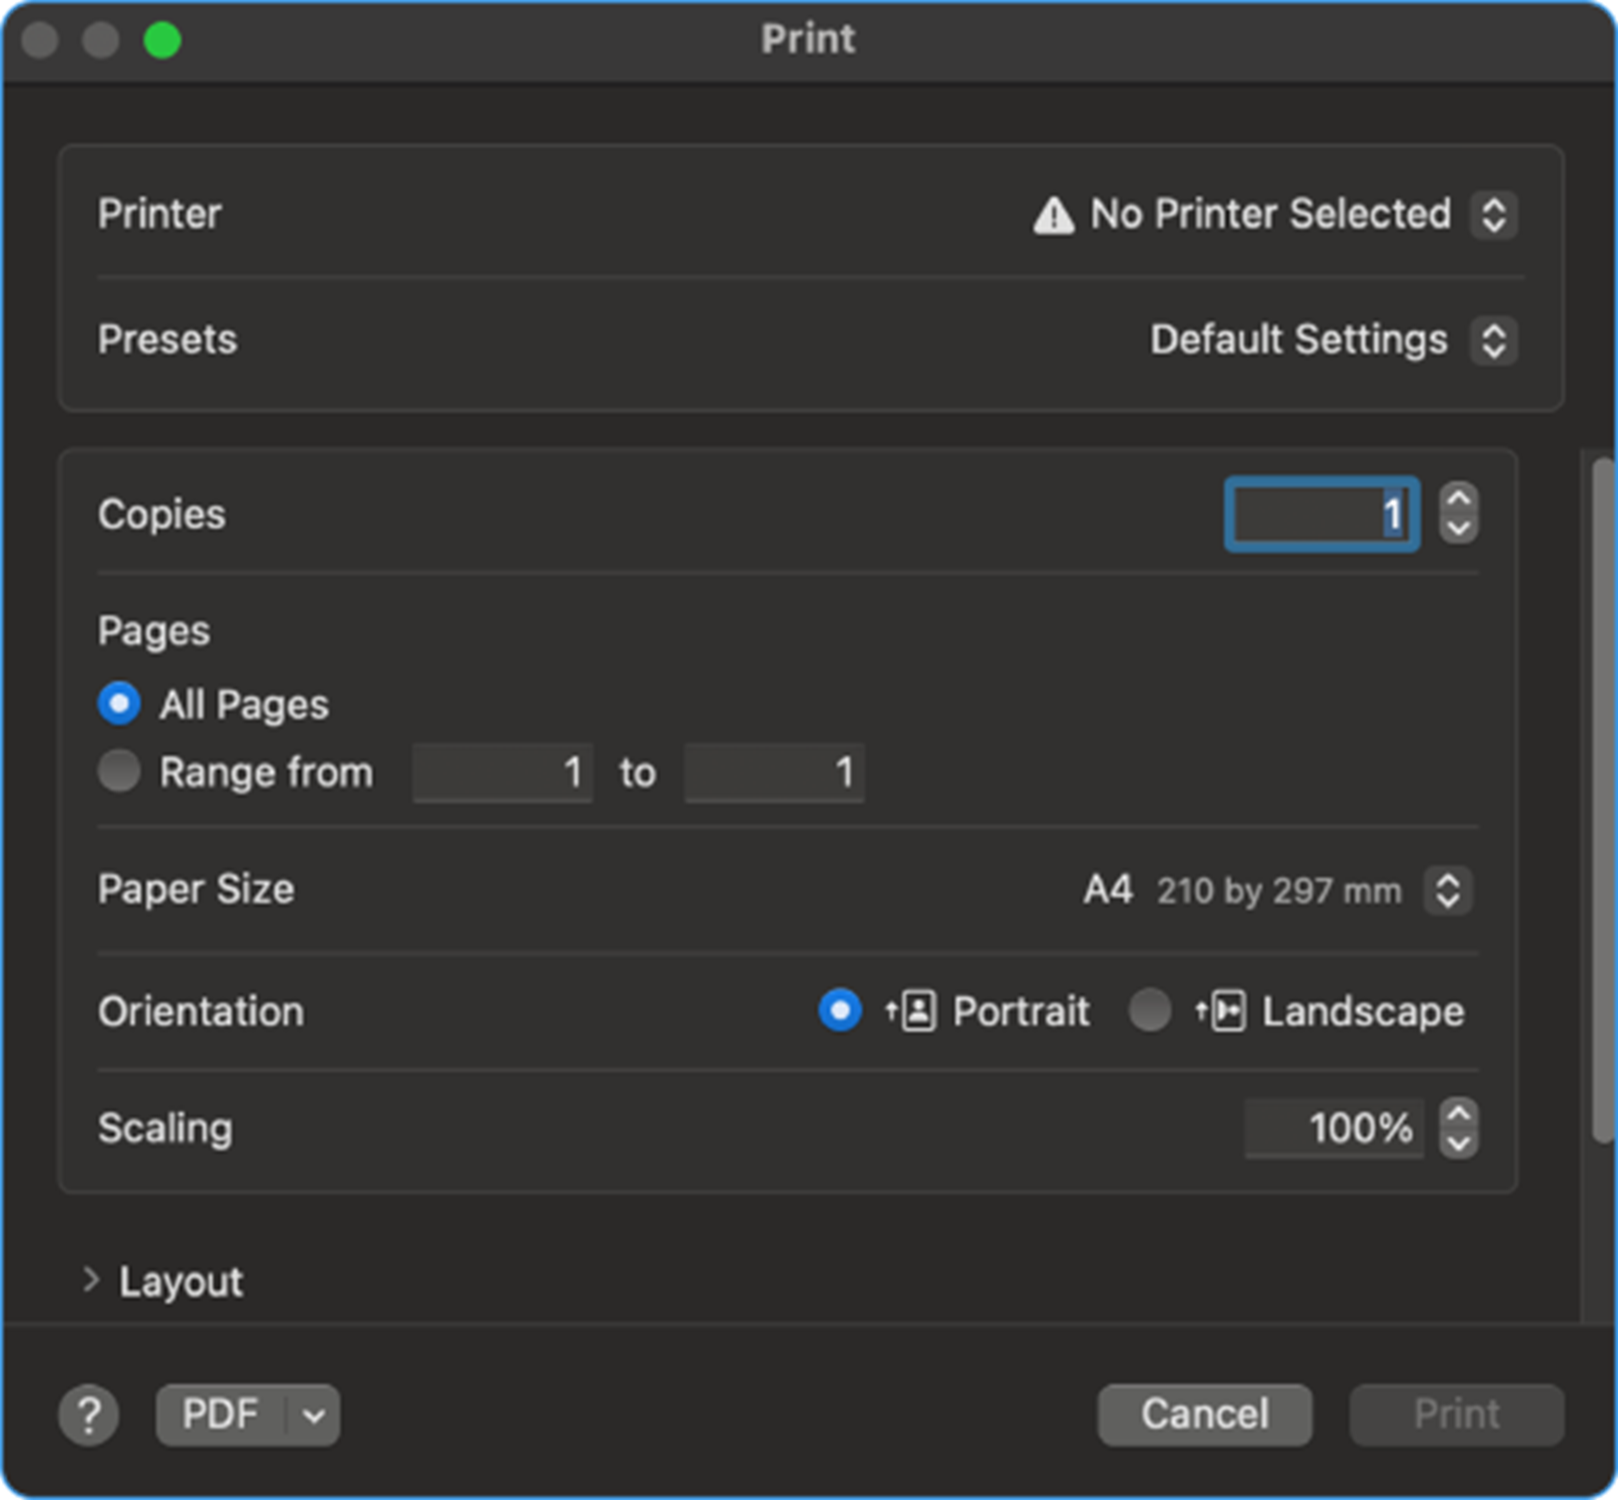The width and height of the screenshot is (1618, 1500).
Task: Click the no-printer warning triangle icon
Action: [1053, 215]
